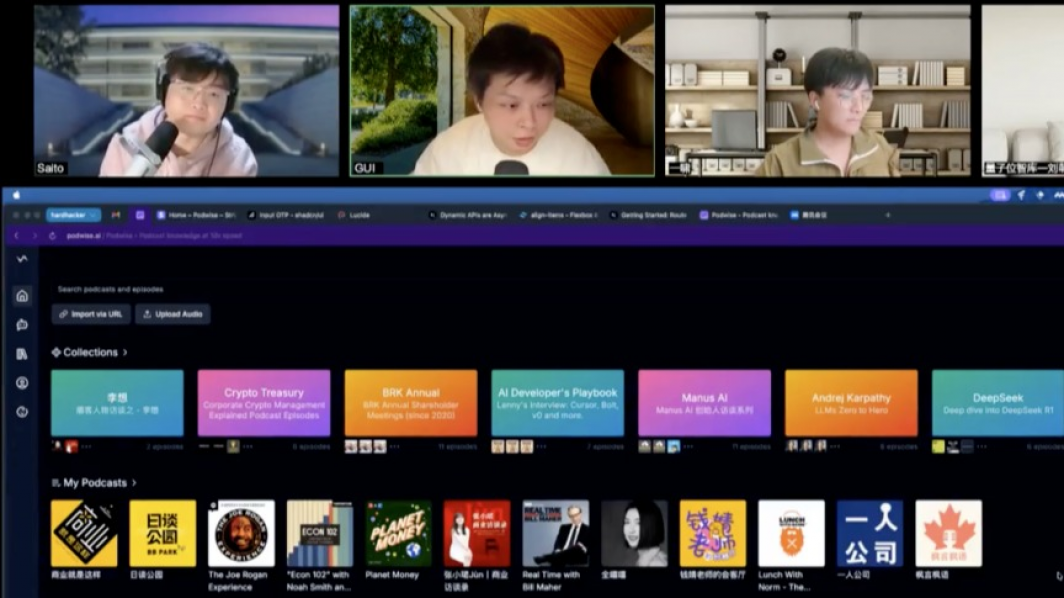The width and height of the screenshot is (1064, 598).
Task: Click the account profile sidebar icon
Action: click(22, 383)
